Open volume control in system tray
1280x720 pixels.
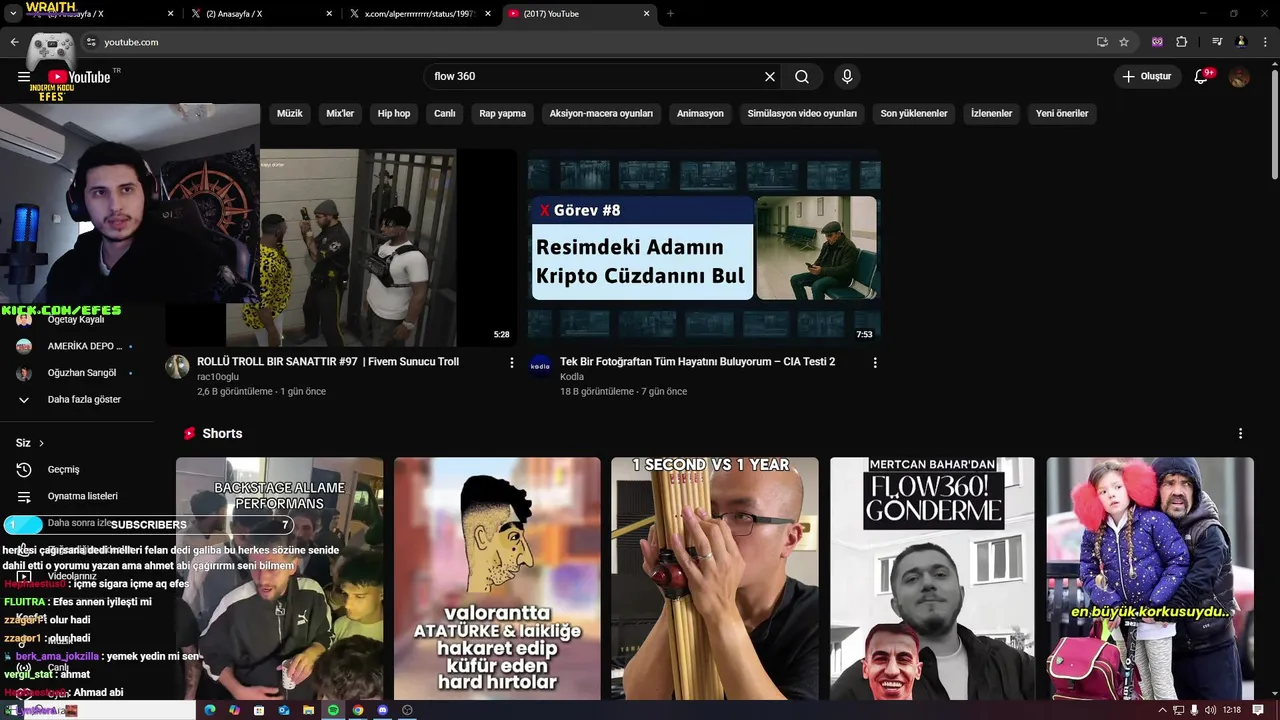coord(1211,710)
